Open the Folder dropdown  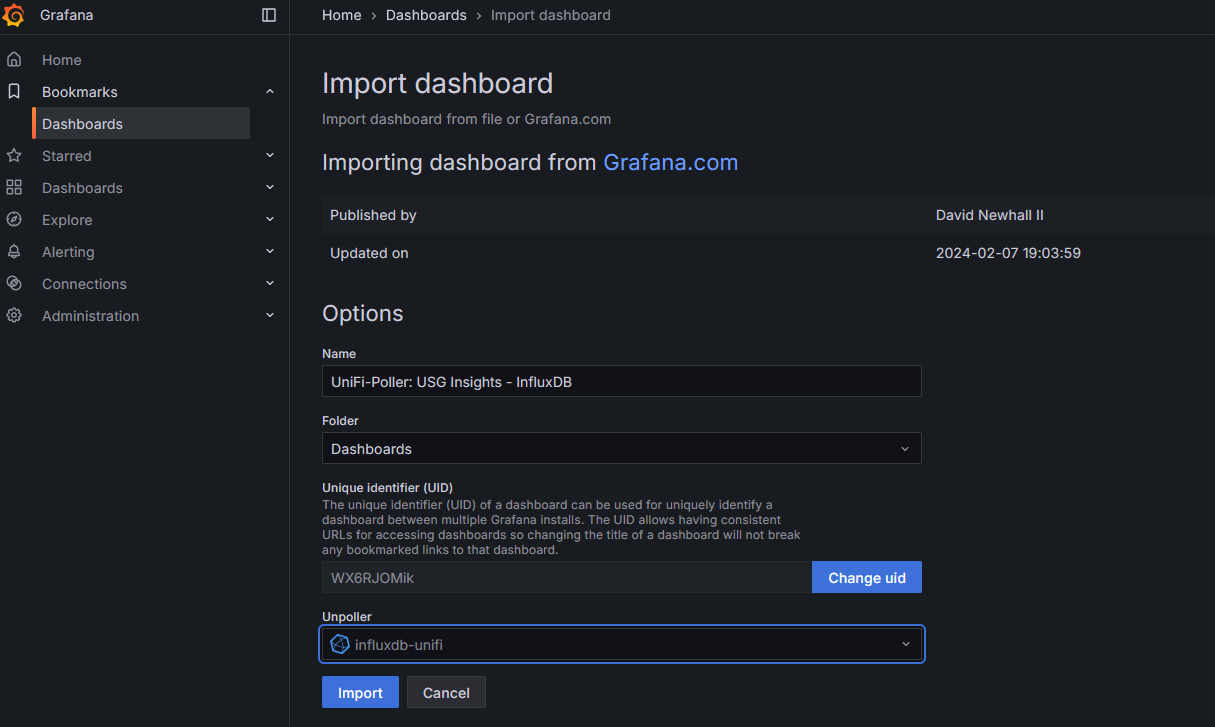point(621,449)
